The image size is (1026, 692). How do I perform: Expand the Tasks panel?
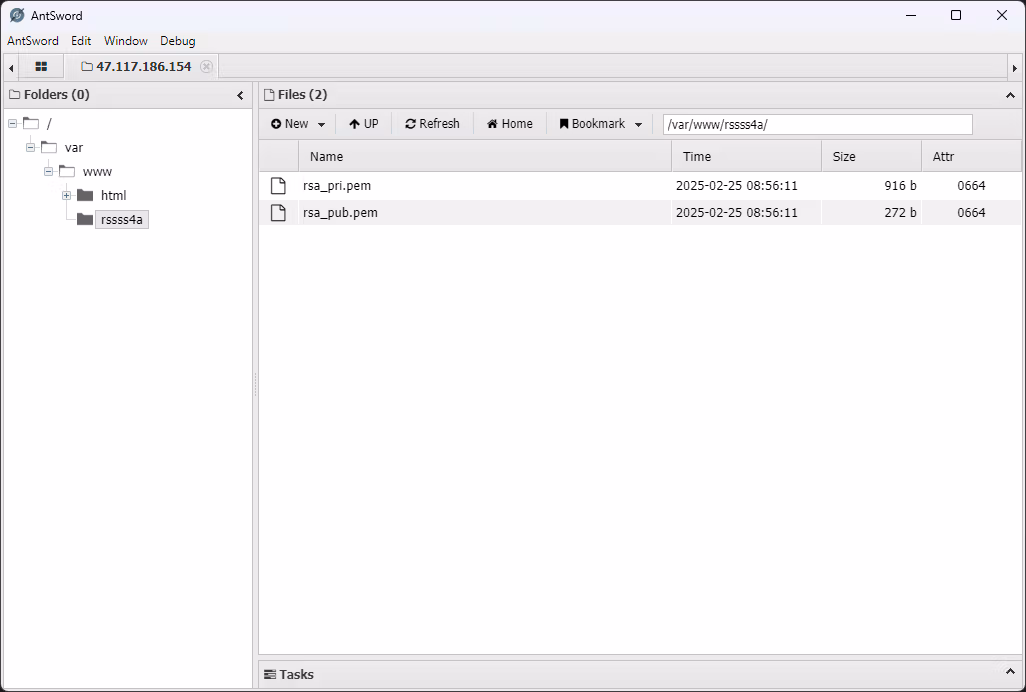coord(1010,673)
